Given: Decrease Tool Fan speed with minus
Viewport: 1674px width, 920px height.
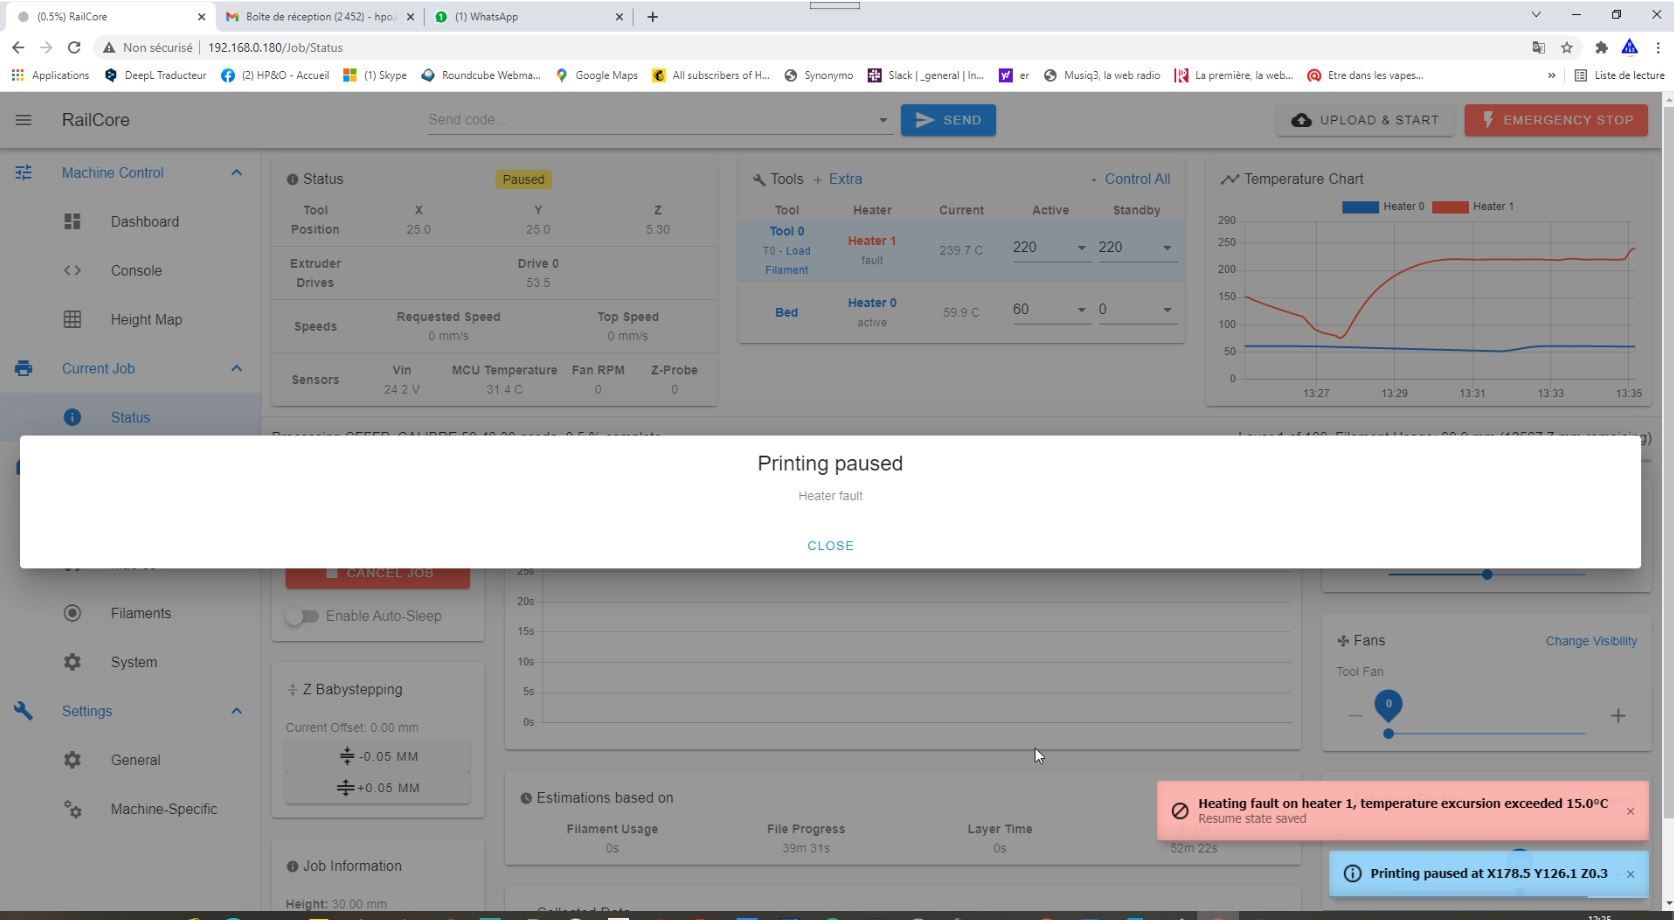Looking at the screenshot, I should tap(1355, 715).
